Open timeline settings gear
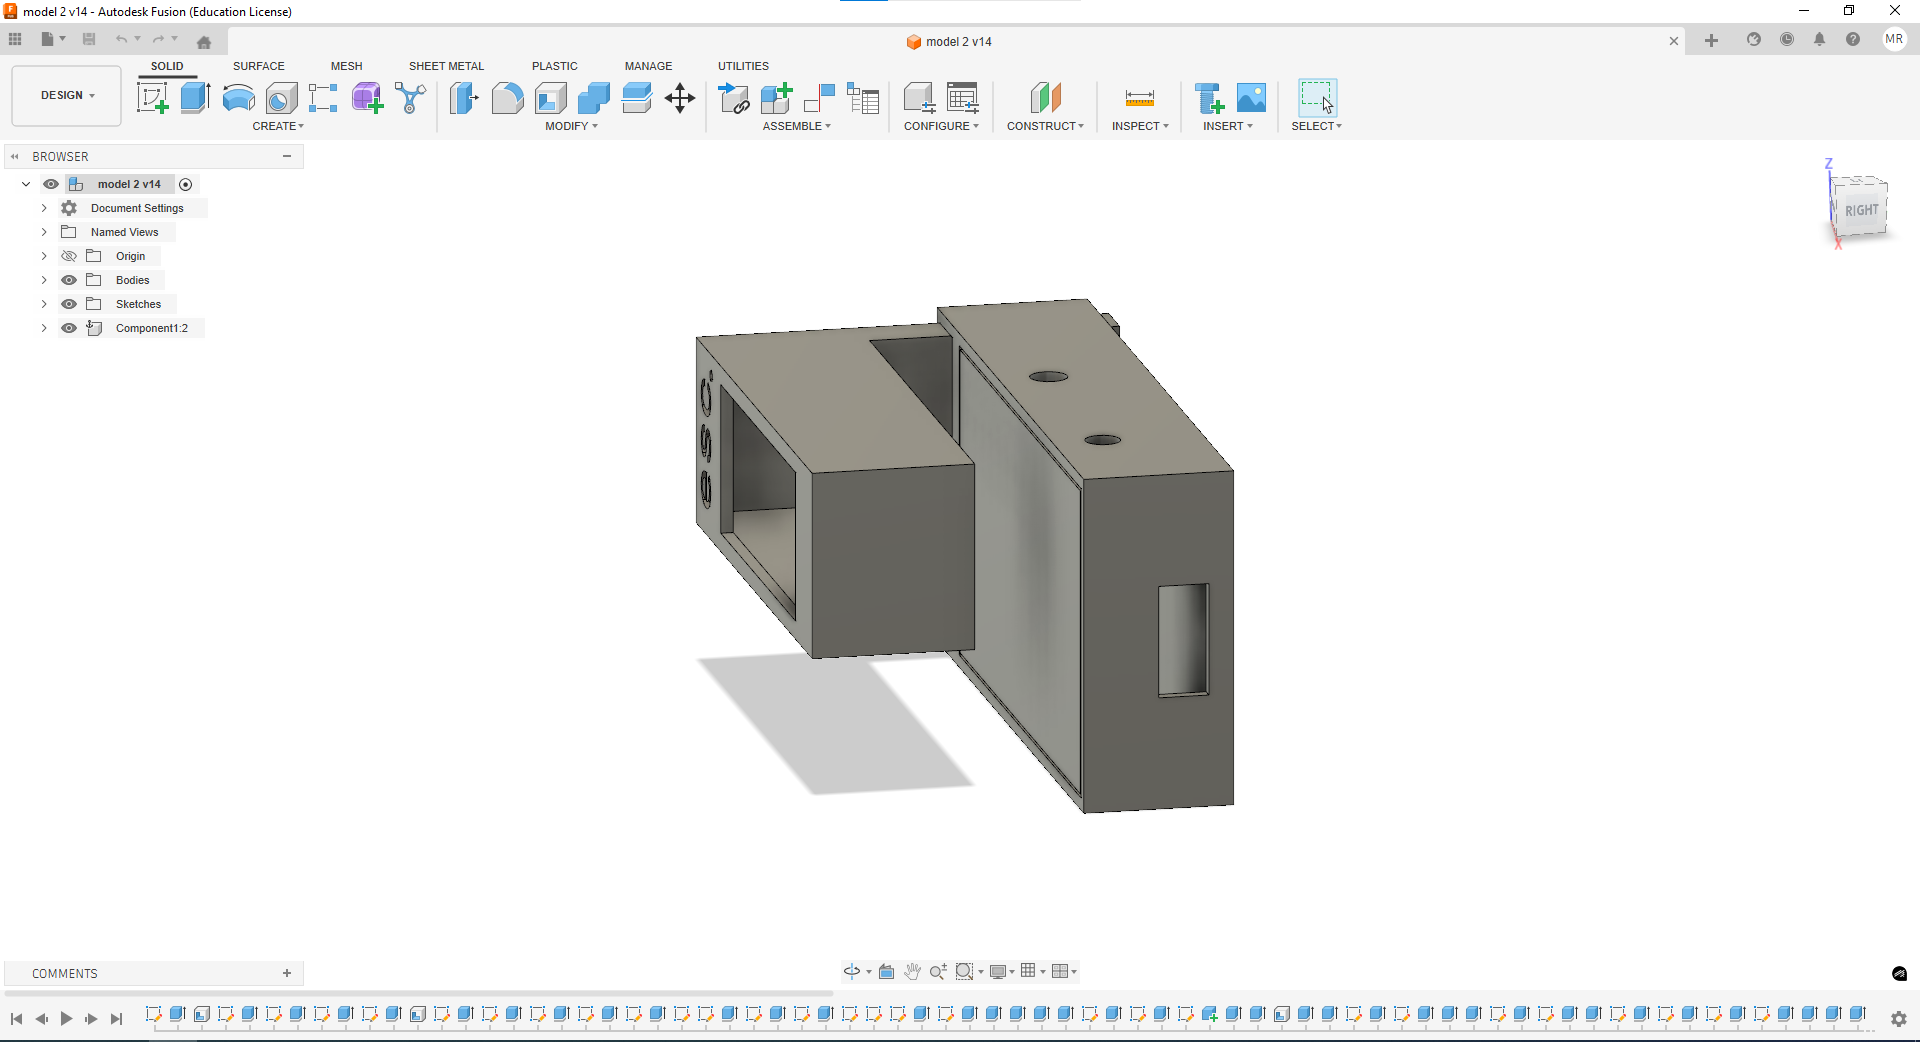The width and height of the screenshot is (1920, 1042). [x=1898, y=1018]
